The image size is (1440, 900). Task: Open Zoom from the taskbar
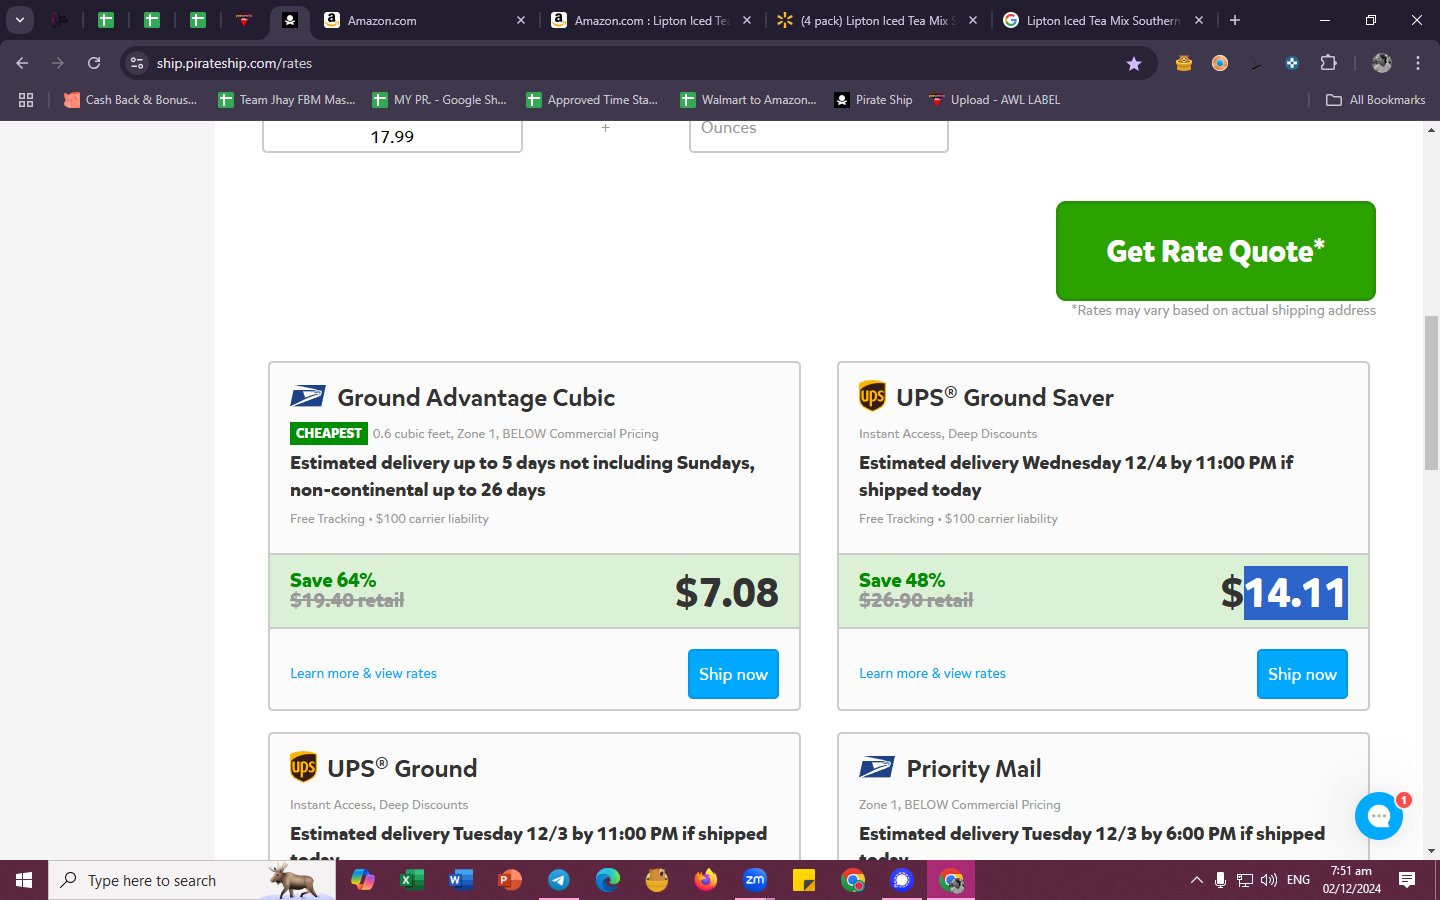(x=755, y=880)
